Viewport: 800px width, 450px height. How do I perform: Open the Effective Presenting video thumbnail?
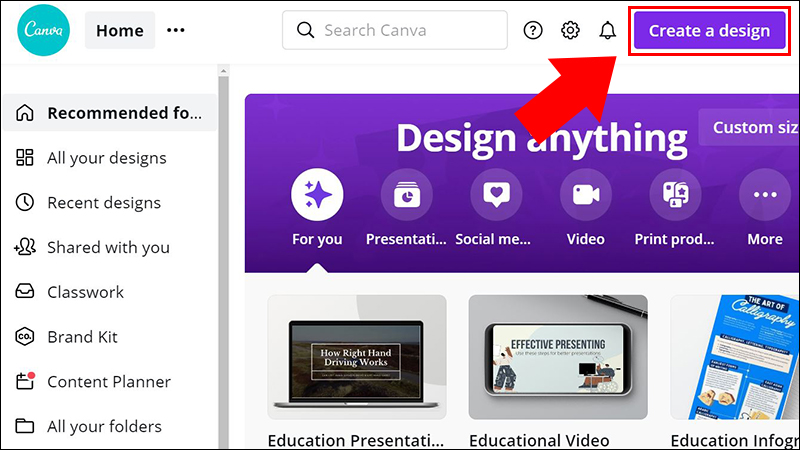coord(558,357)
